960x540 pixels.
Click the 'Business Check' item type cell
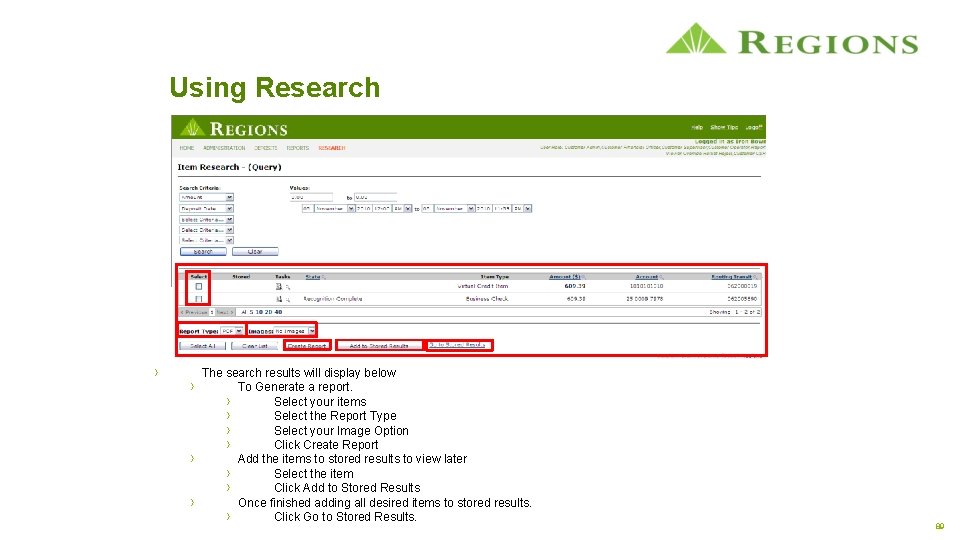pos(487,299)
